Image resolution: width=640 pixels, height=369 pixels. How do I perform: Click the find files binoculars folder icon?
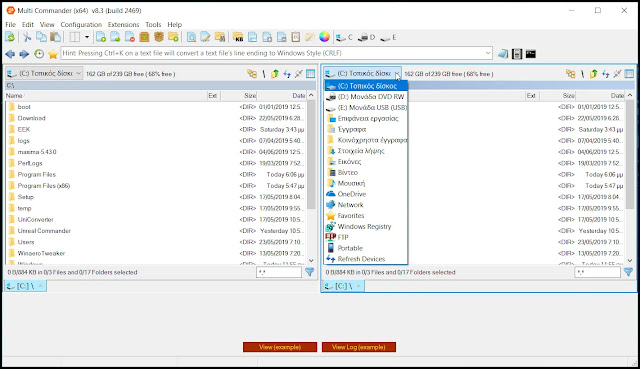point(220,37)
